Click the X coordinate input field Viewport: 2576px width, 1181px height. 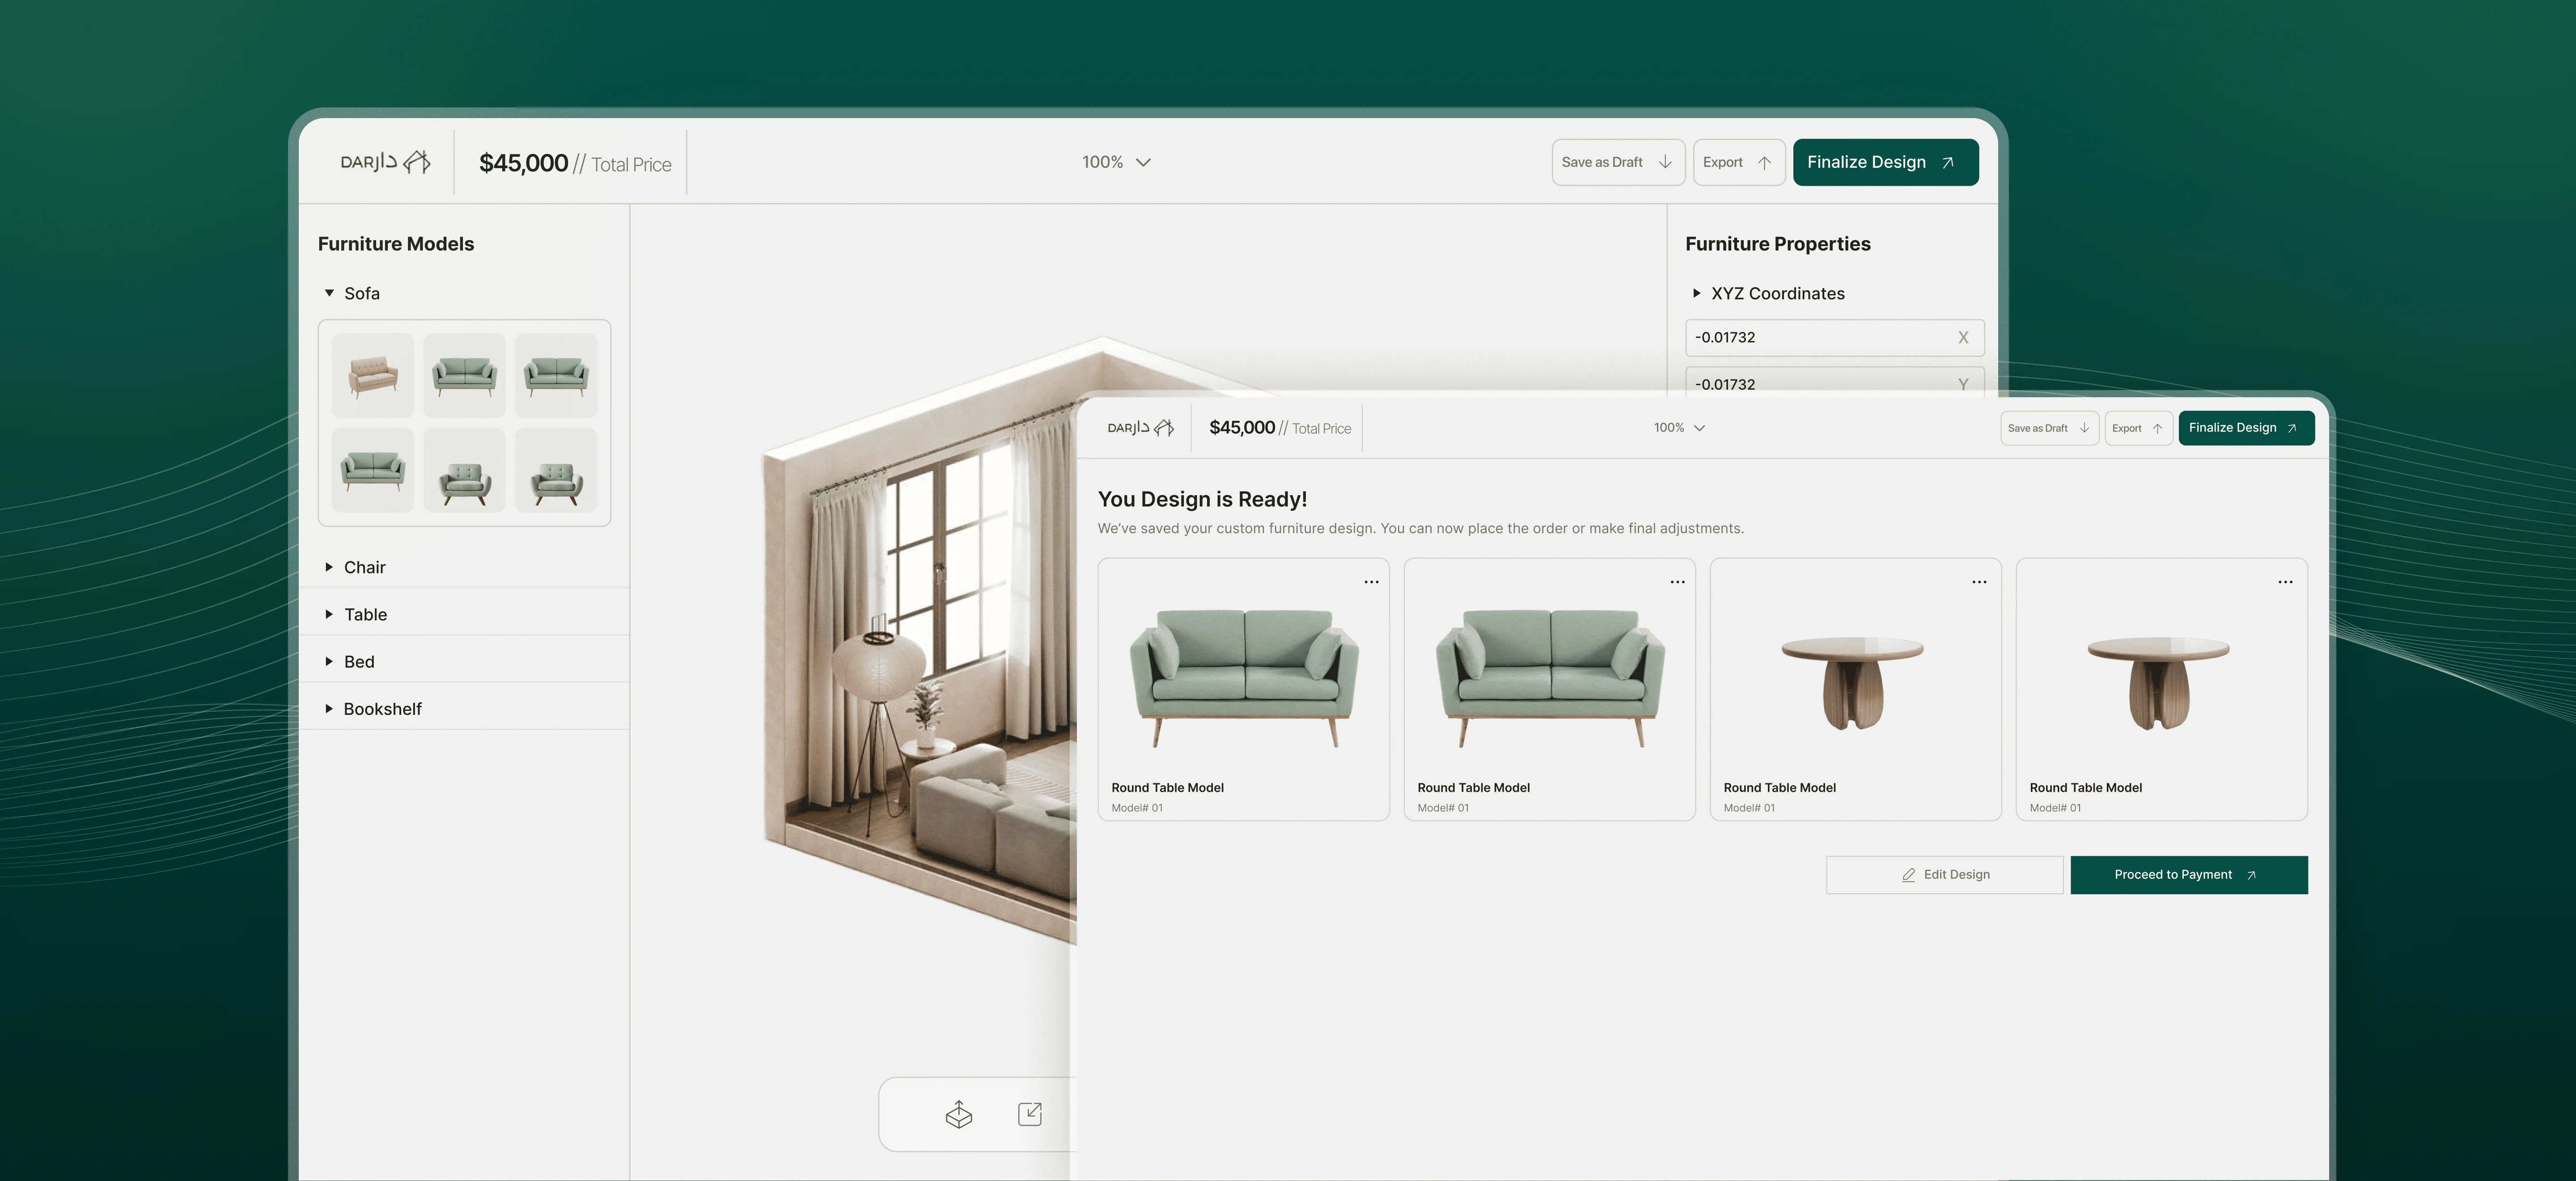click(x=1834, y=338)
